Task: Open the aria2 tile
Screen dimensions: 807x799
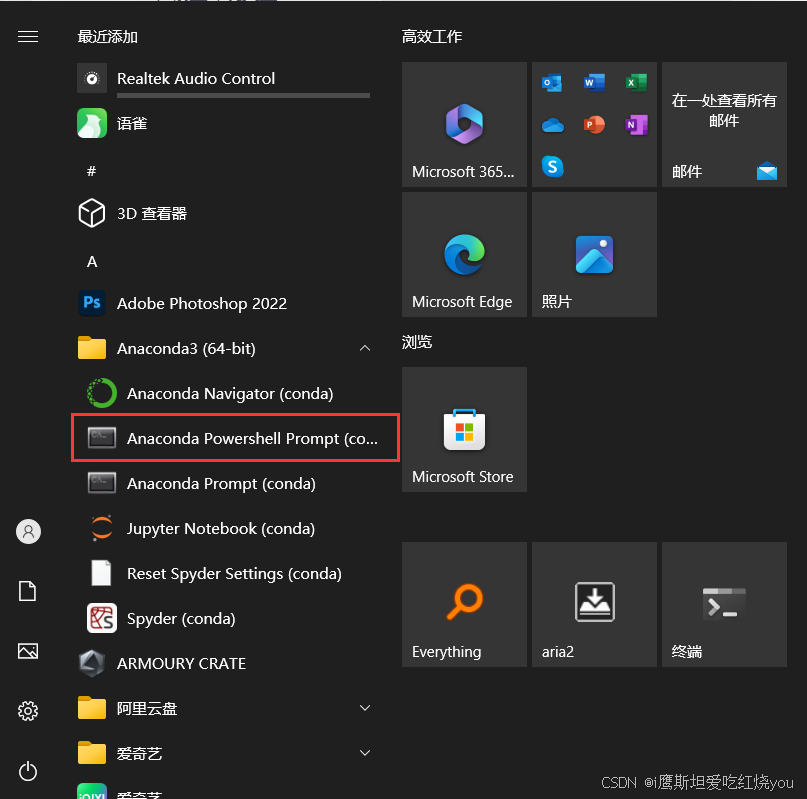Action: (594, 604)
